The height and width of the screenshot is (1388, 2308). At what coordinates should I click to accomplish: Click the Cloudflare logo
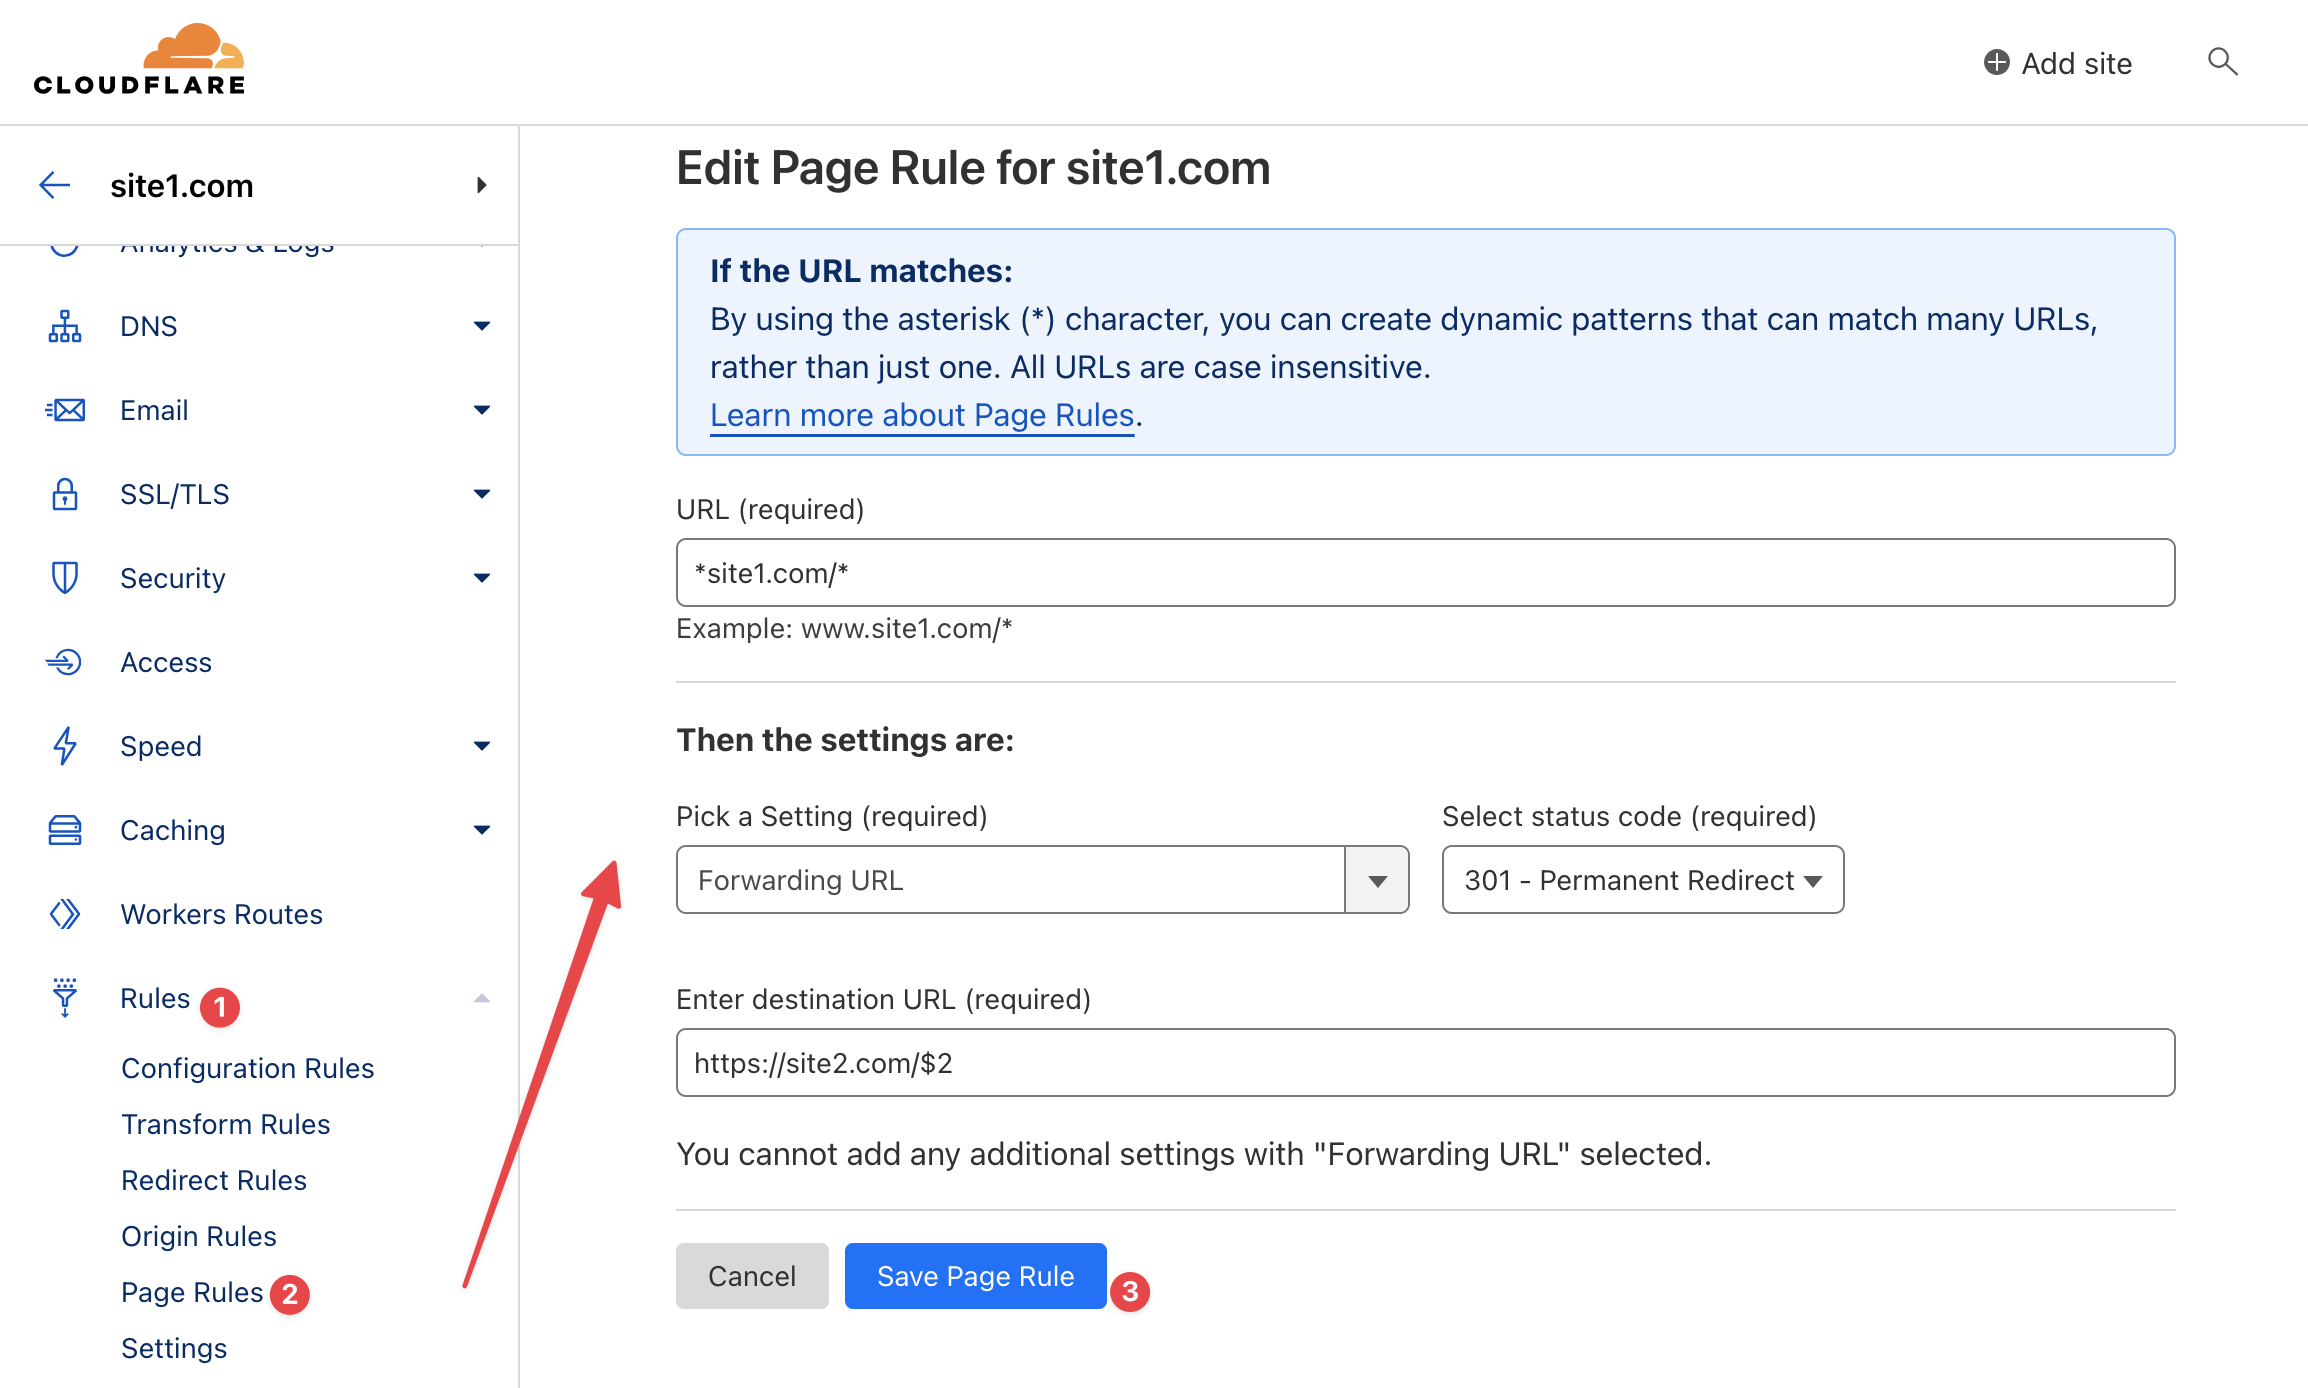click(139, 60)
